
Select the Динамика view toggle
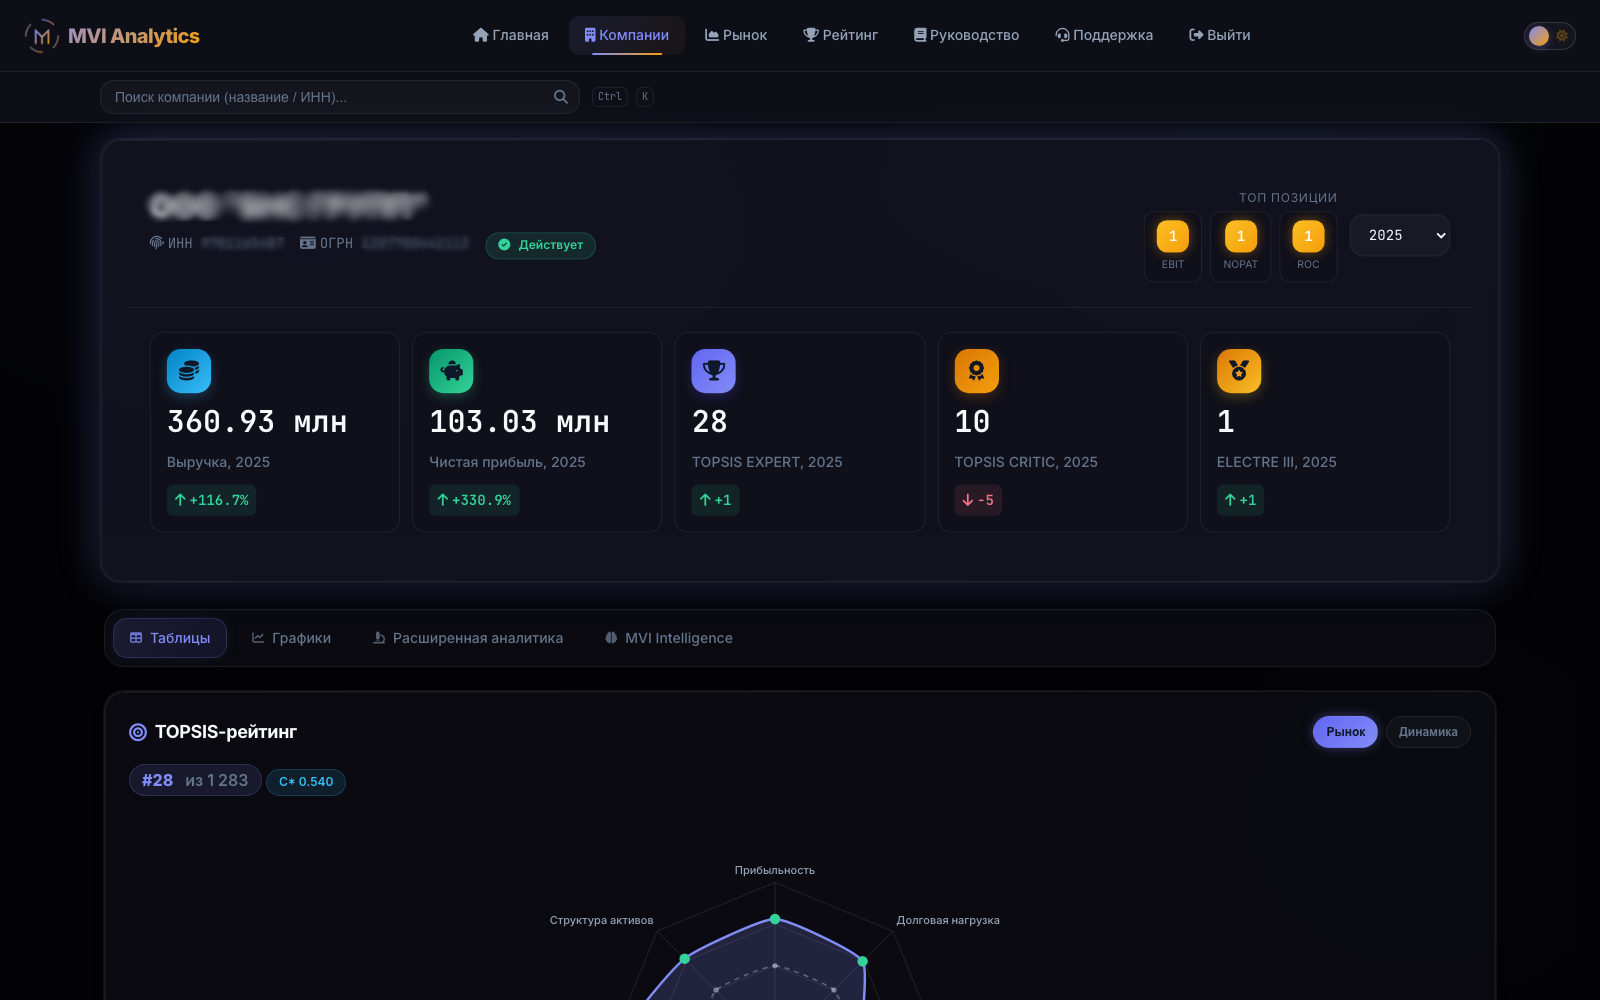1428,732
